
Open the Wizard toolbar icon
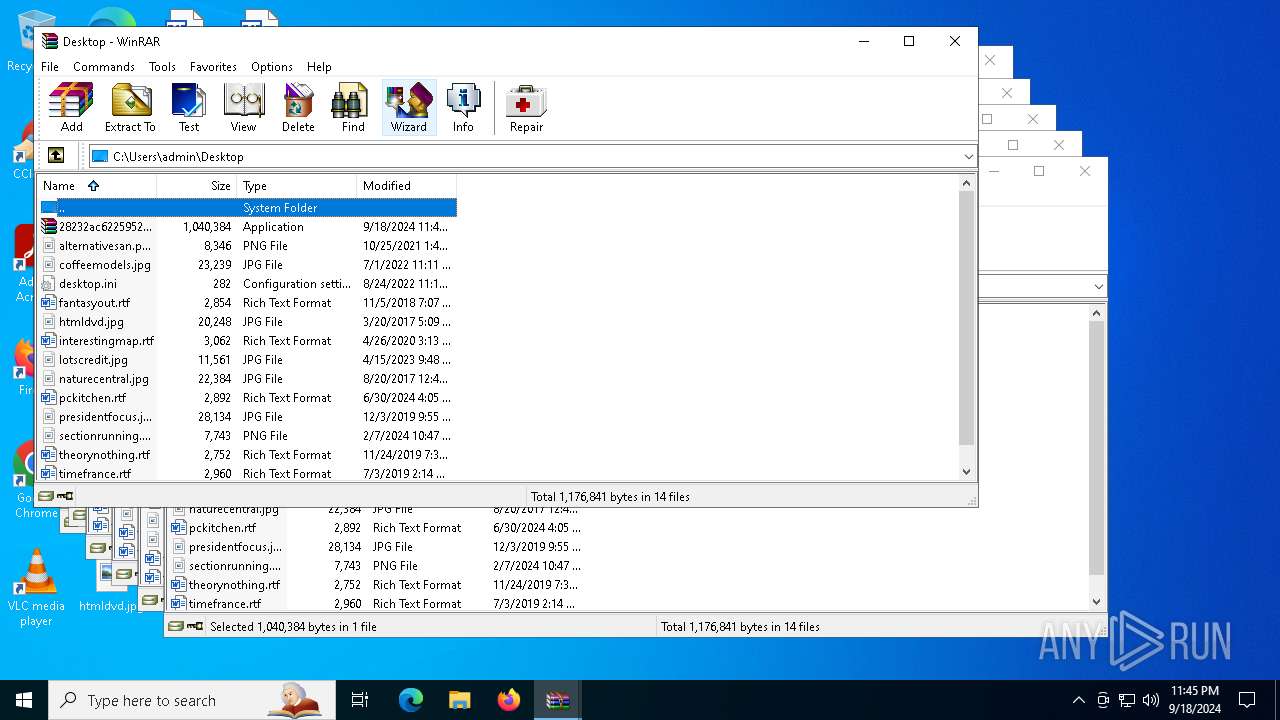coord(409,108)
